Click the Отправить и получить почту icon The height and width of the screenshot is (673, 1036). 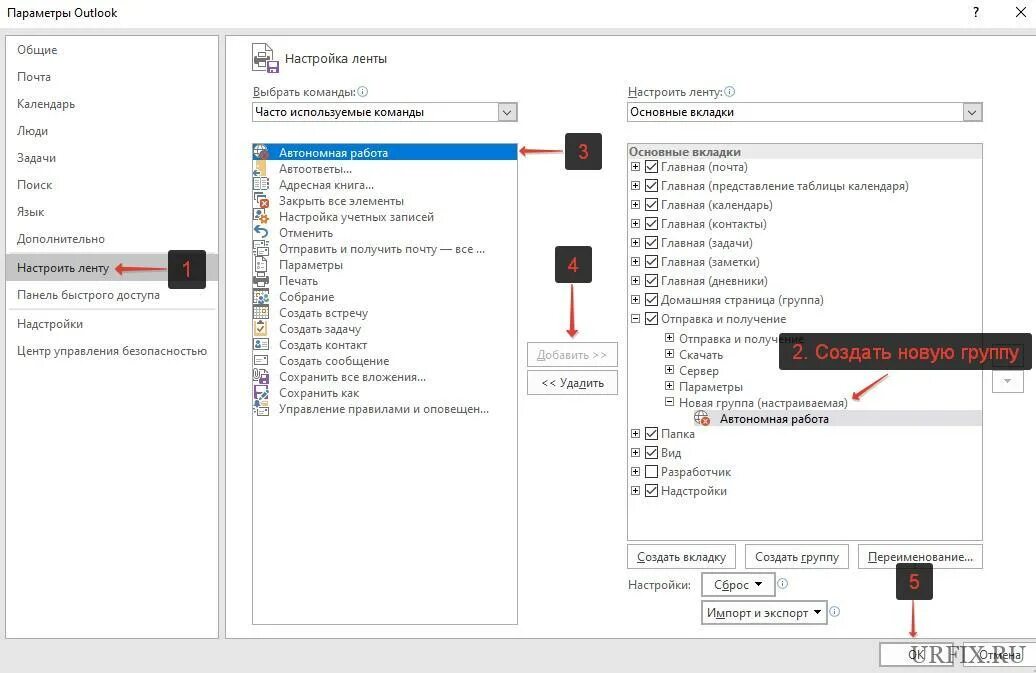tap(260, 249)
